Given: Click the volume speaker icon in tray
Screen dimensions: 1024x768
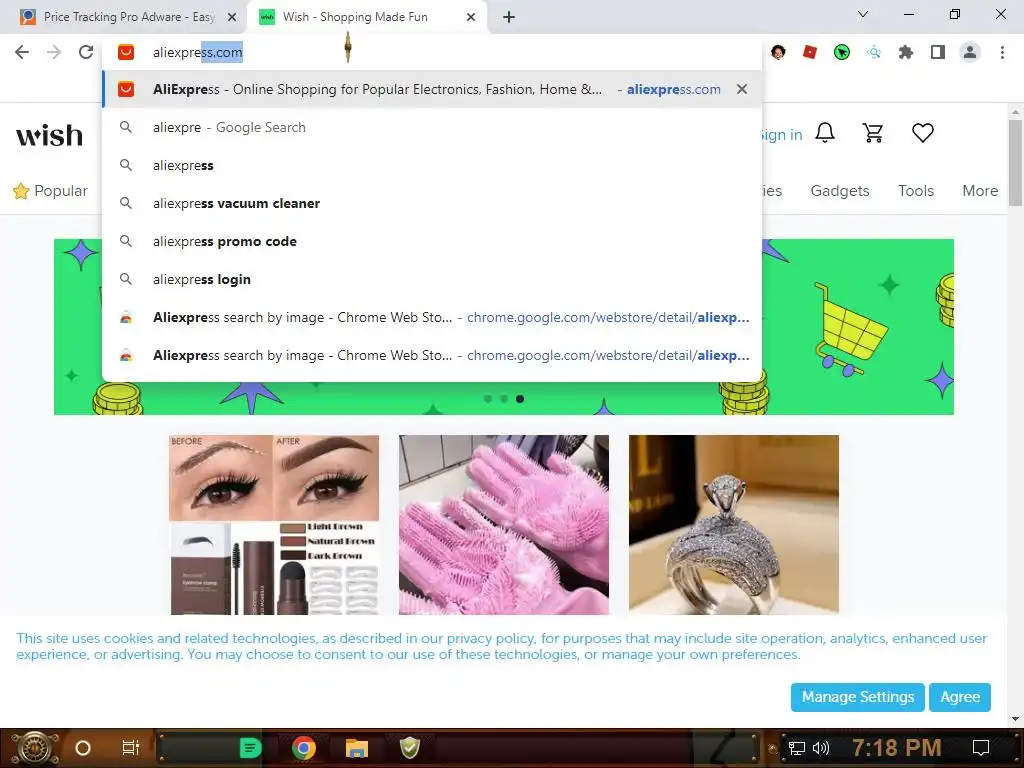Looking at the screenshot, I should [x=821, y=748].
